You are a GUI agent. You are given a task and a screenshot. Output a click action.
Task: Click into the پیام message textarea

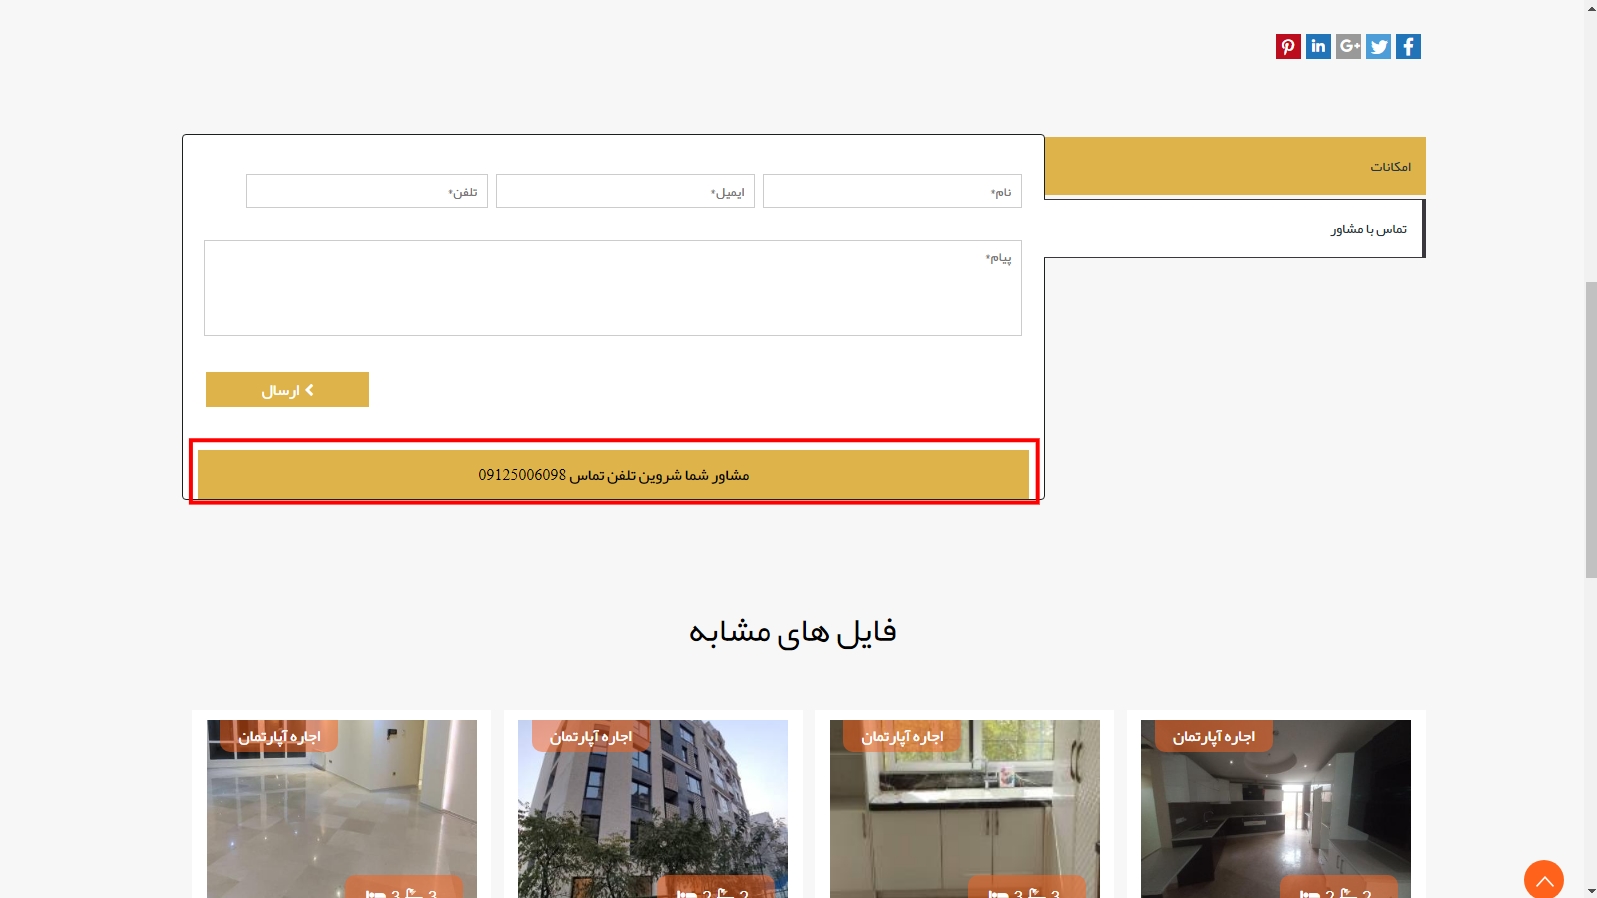(x=613, y=288)
